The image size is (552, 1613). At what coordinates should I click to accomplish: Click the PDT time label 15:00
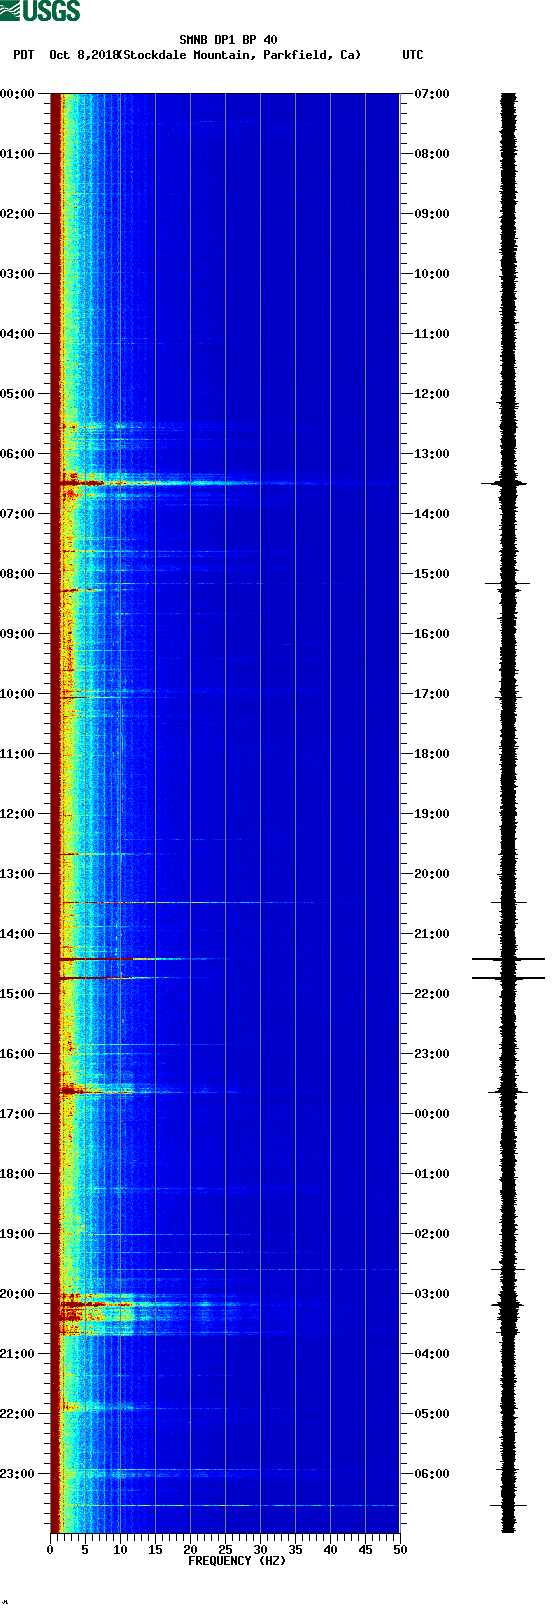[x=18, y=994]
